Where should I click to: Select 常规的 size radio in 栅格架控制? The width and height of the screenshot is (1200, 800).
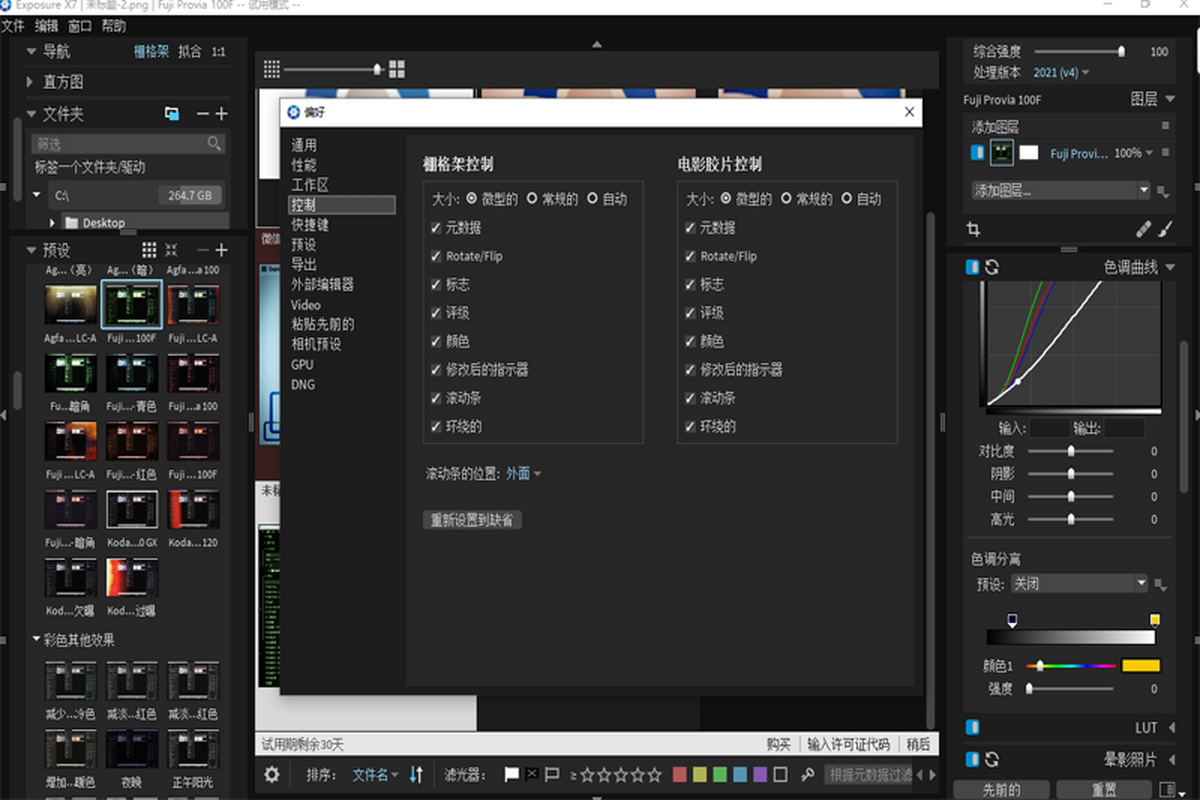pos(532,199)
